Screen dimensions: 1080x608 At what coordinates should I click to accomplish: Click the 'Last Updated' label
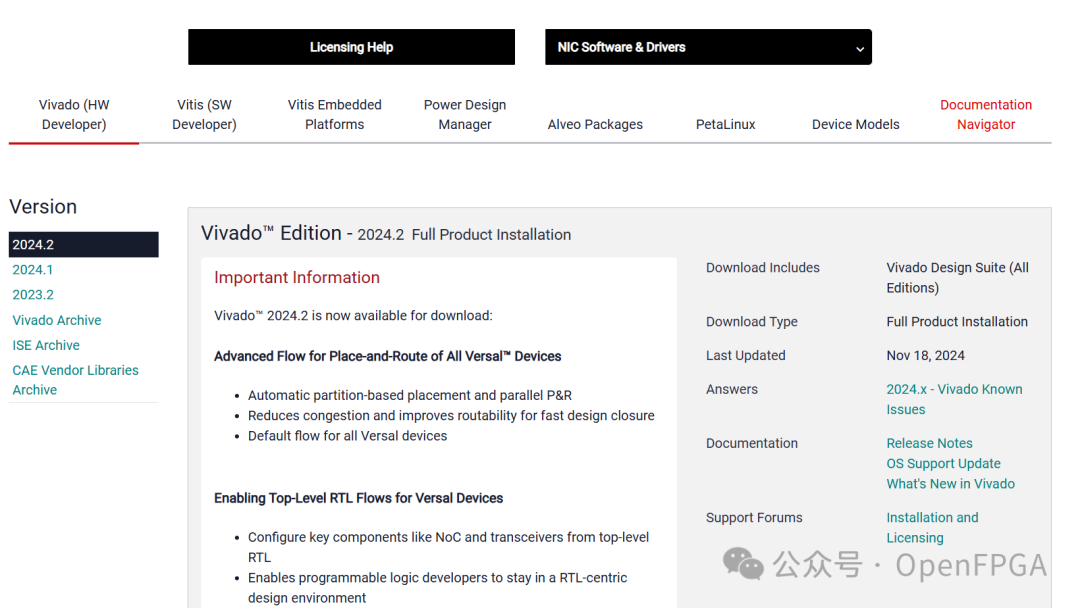tap(745, 355)
